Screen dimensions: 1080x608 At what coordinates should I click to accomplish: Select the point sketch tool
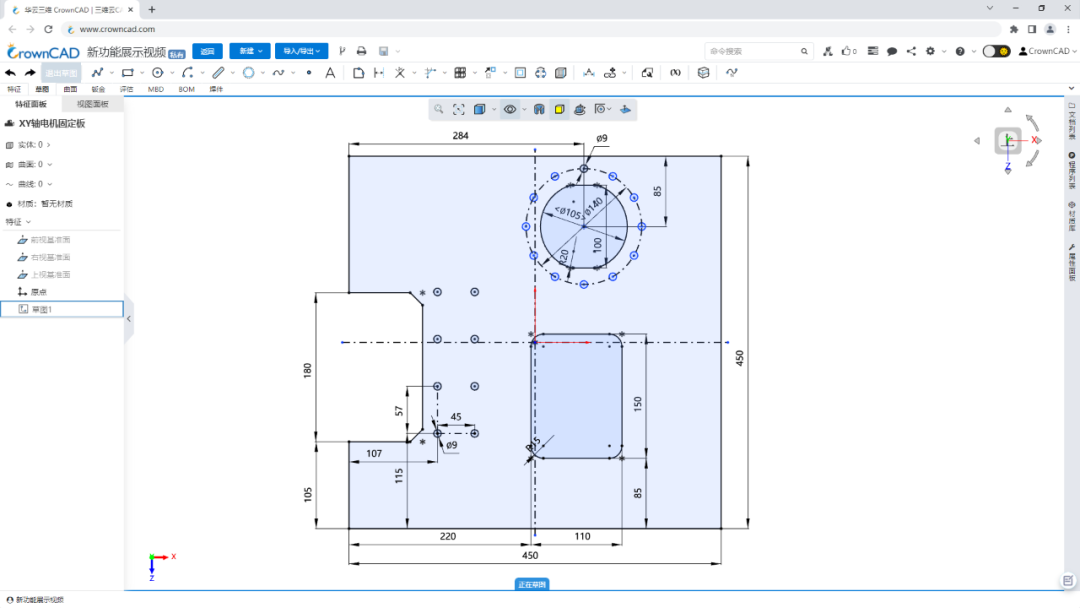[x=309, y=72]
